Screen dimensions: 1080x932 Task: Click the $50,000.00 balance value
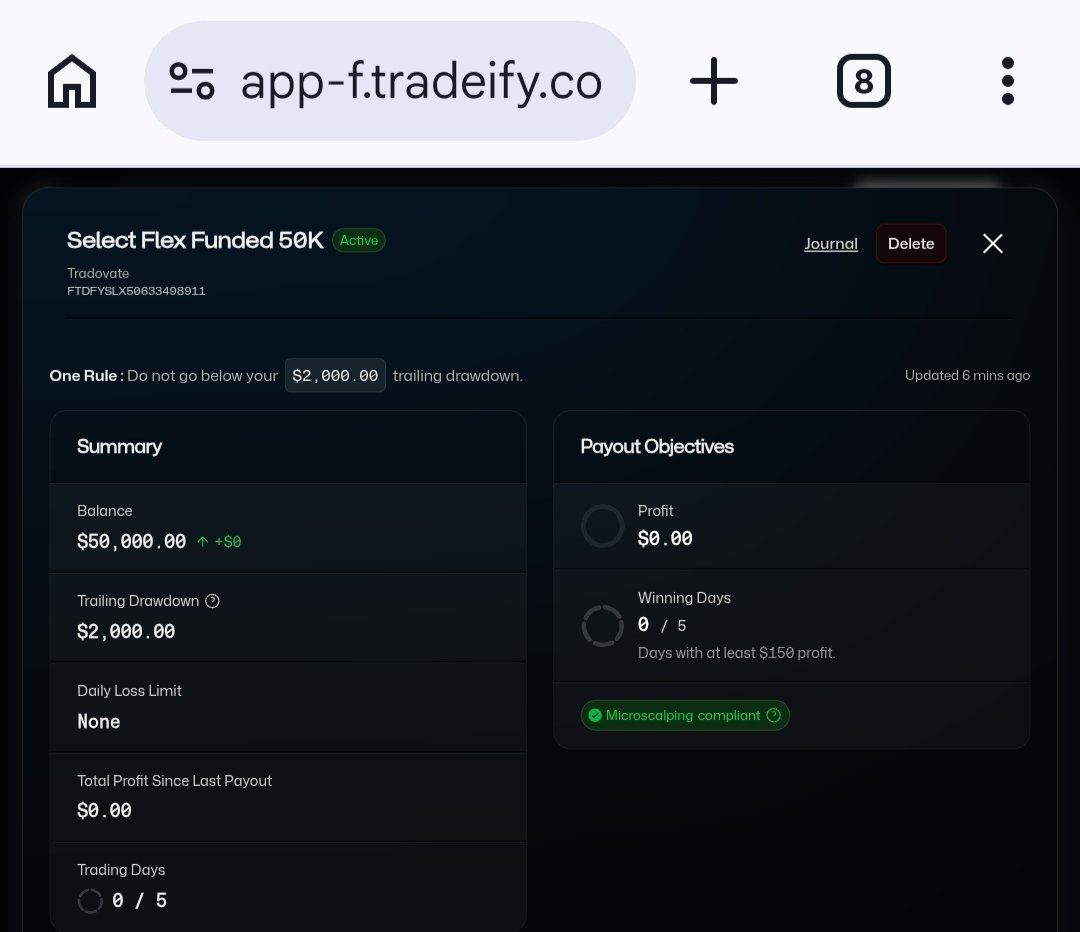click(x=132, y=541)
